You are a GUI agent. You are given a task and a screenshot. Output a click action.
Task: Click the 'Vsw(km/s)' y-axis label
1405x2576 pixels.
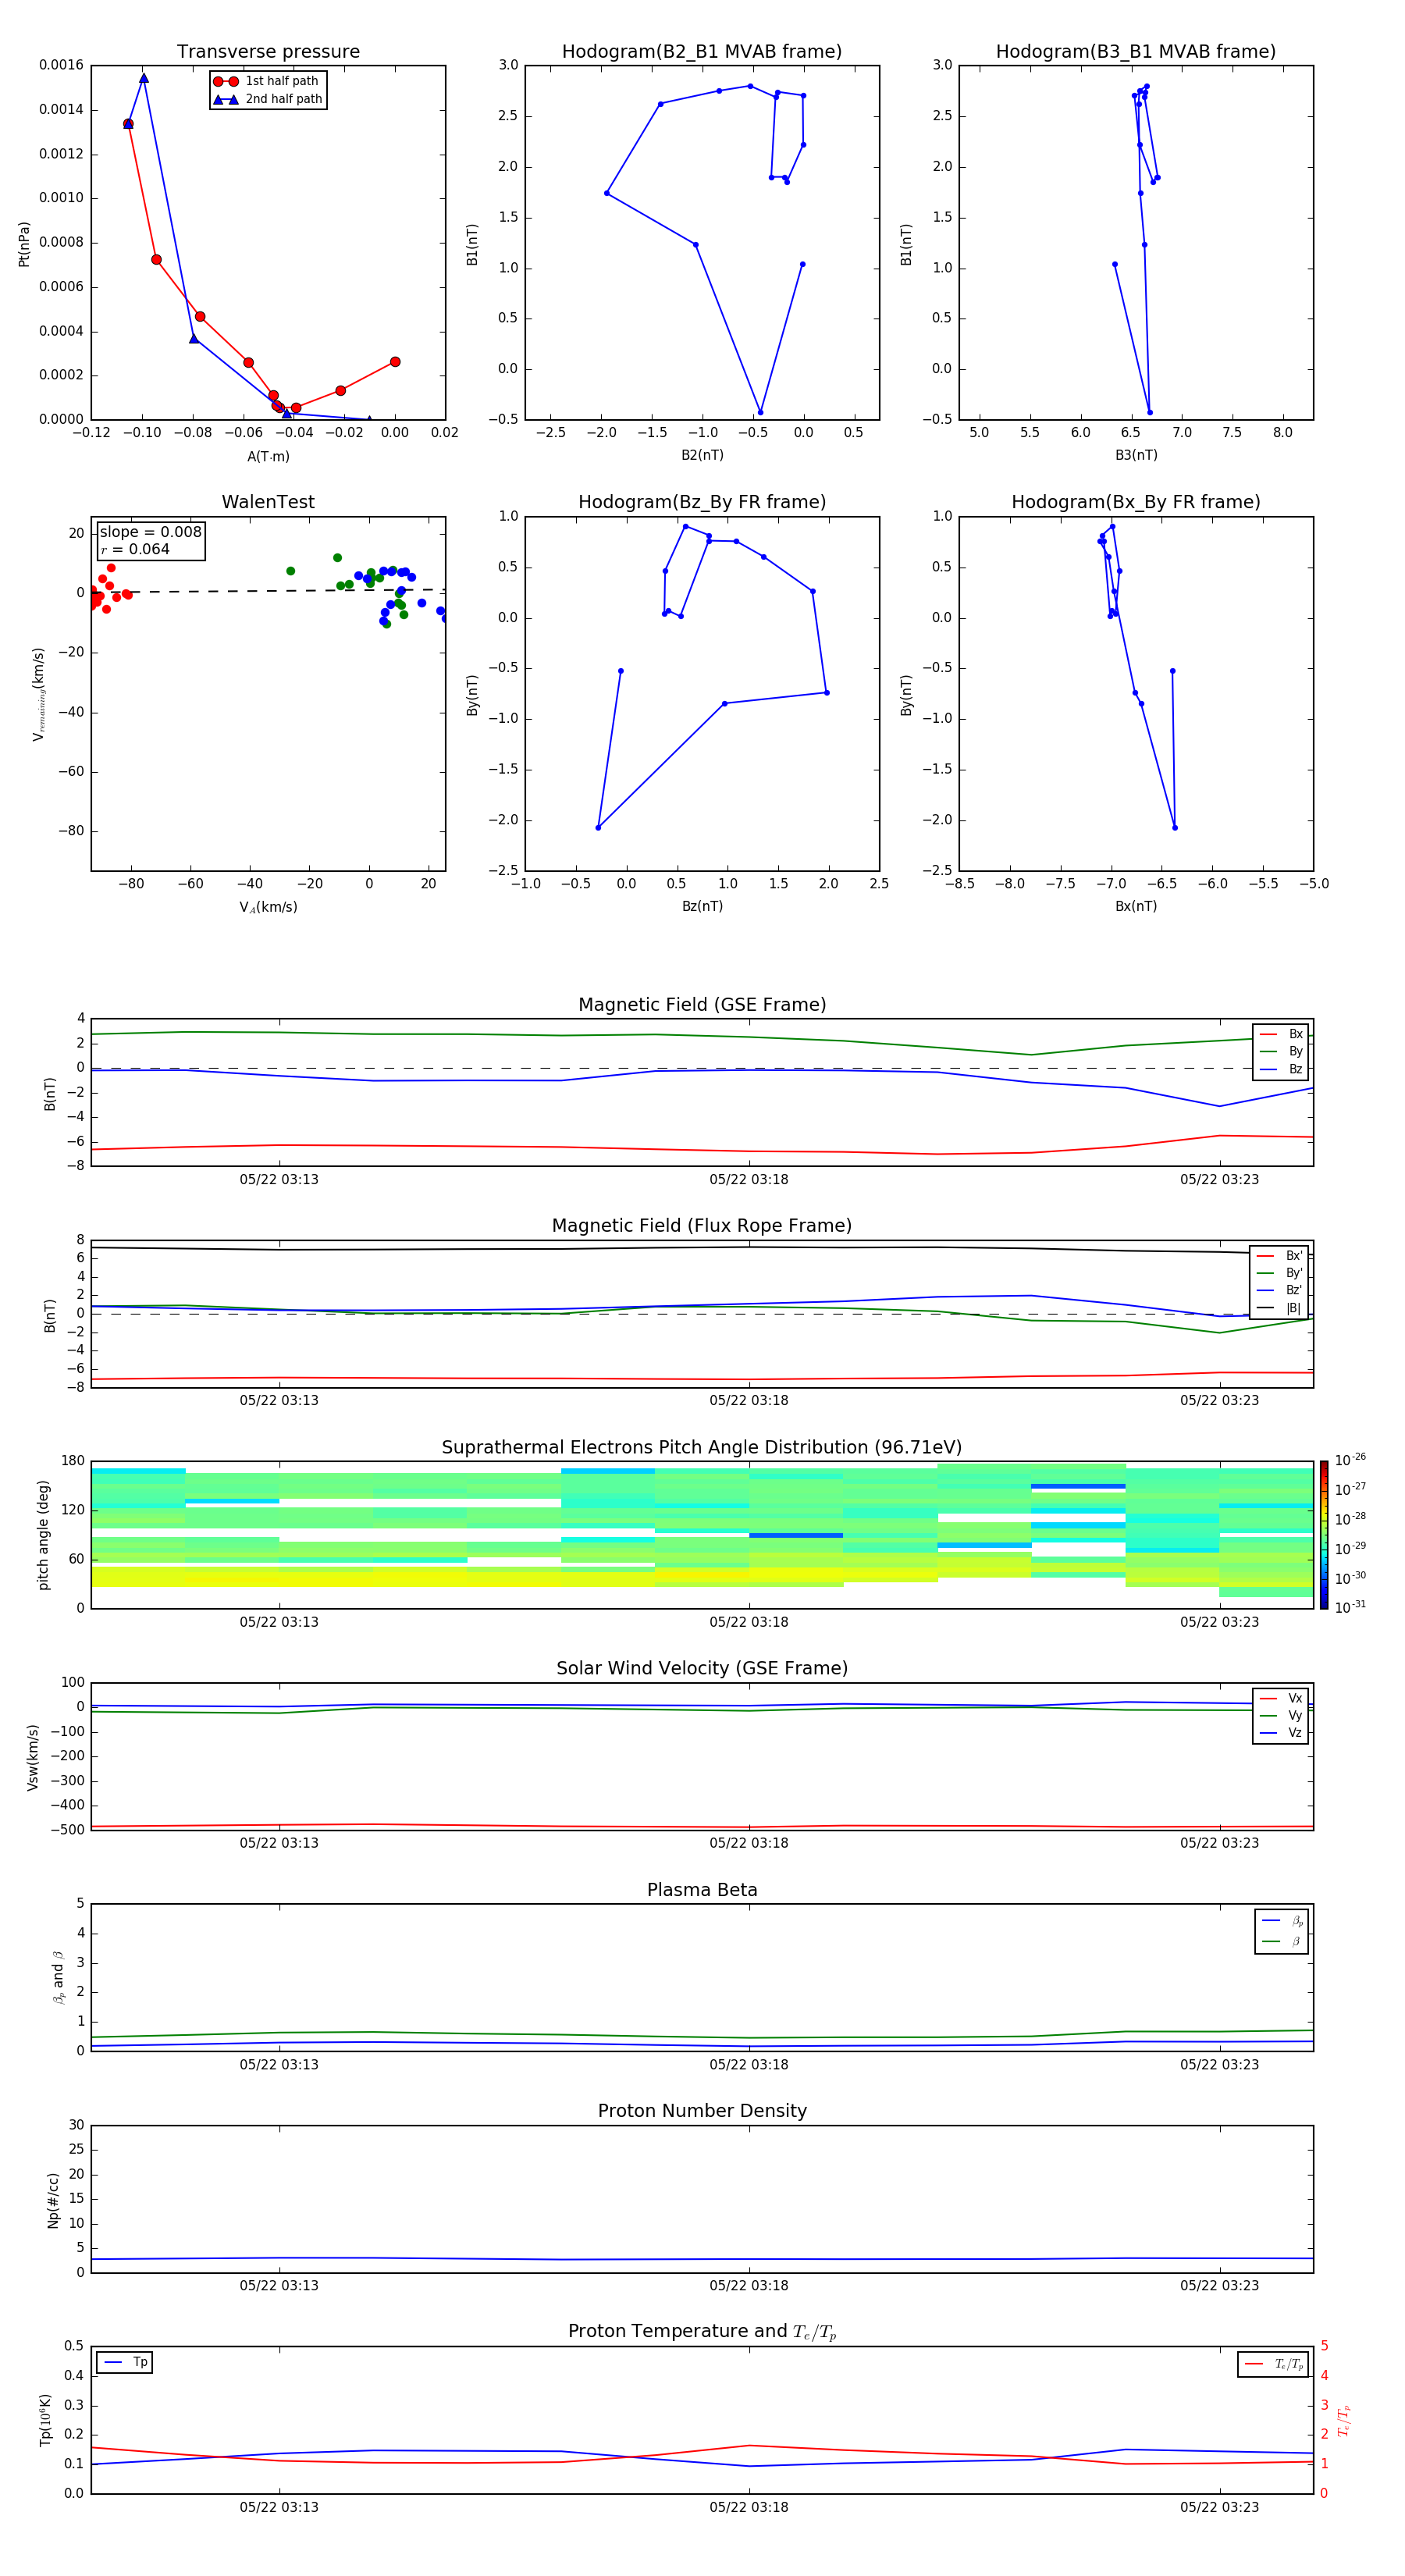click(32, 1757)
